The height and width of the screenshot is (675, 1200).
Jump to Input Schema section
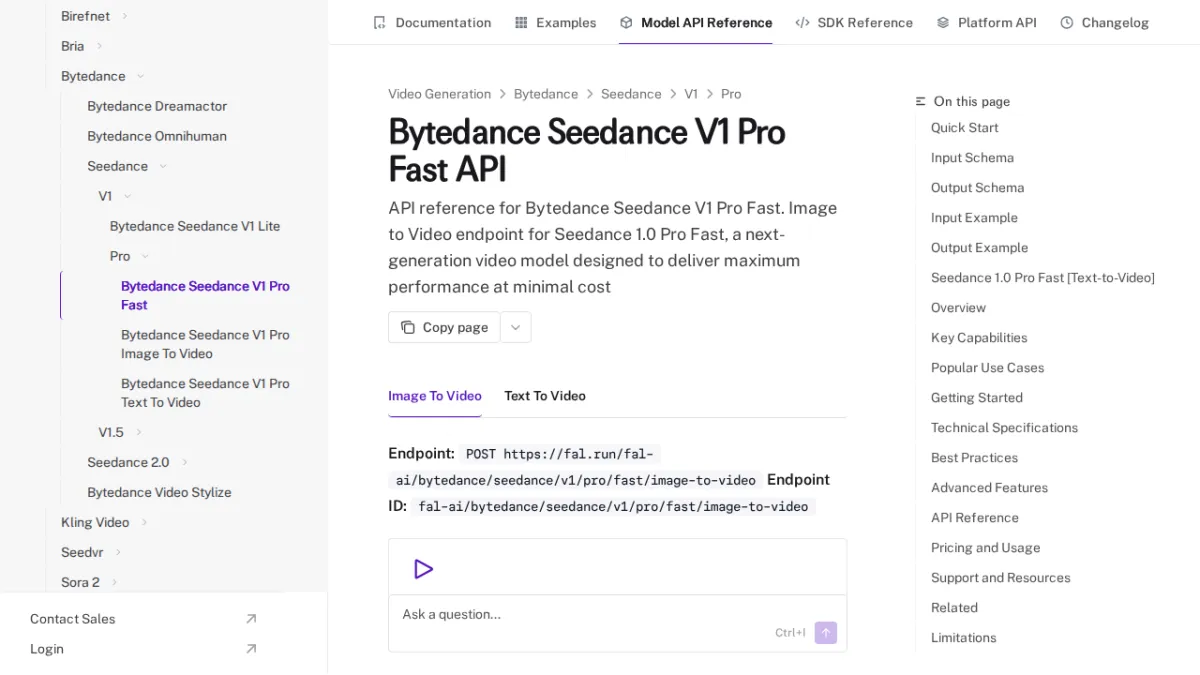(x=972, y=158)
